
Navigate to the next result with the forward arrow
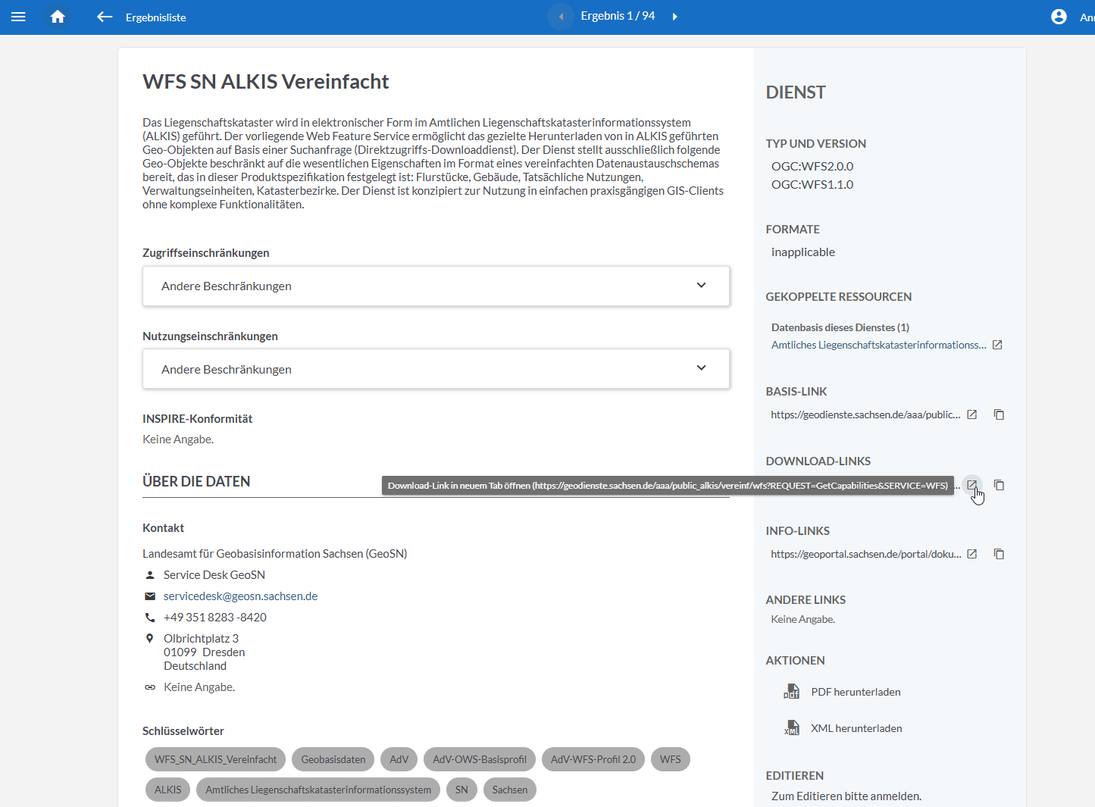(x=675, y=16)
